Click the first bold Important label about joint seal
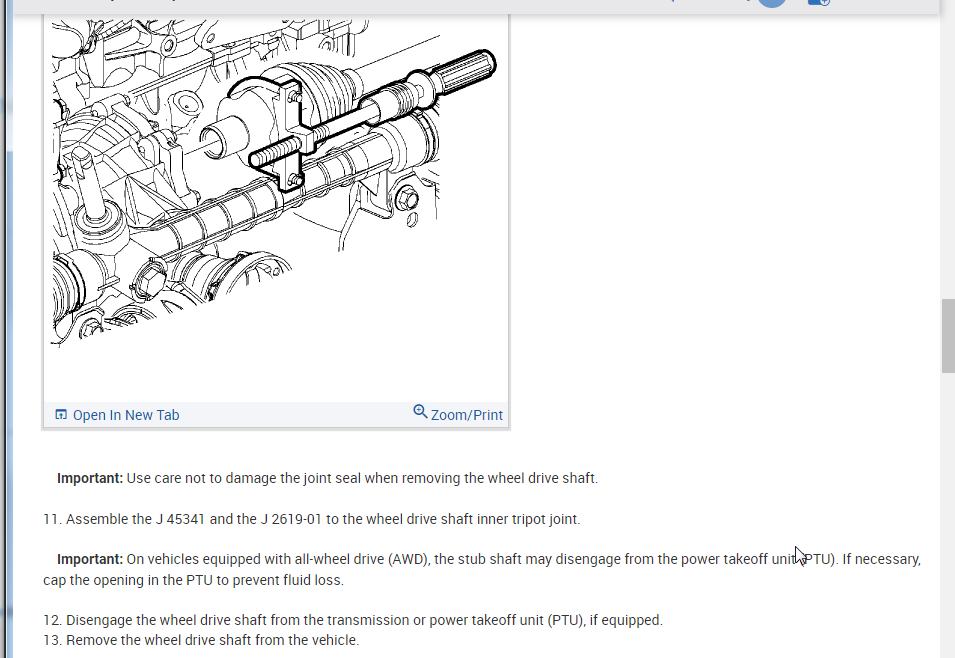 [90, 478]
